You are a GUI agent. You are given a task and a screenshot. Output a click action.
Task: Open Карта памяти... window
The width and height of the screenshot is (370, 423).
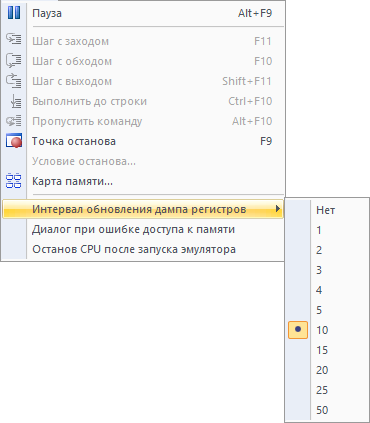(x=143, y=181)
